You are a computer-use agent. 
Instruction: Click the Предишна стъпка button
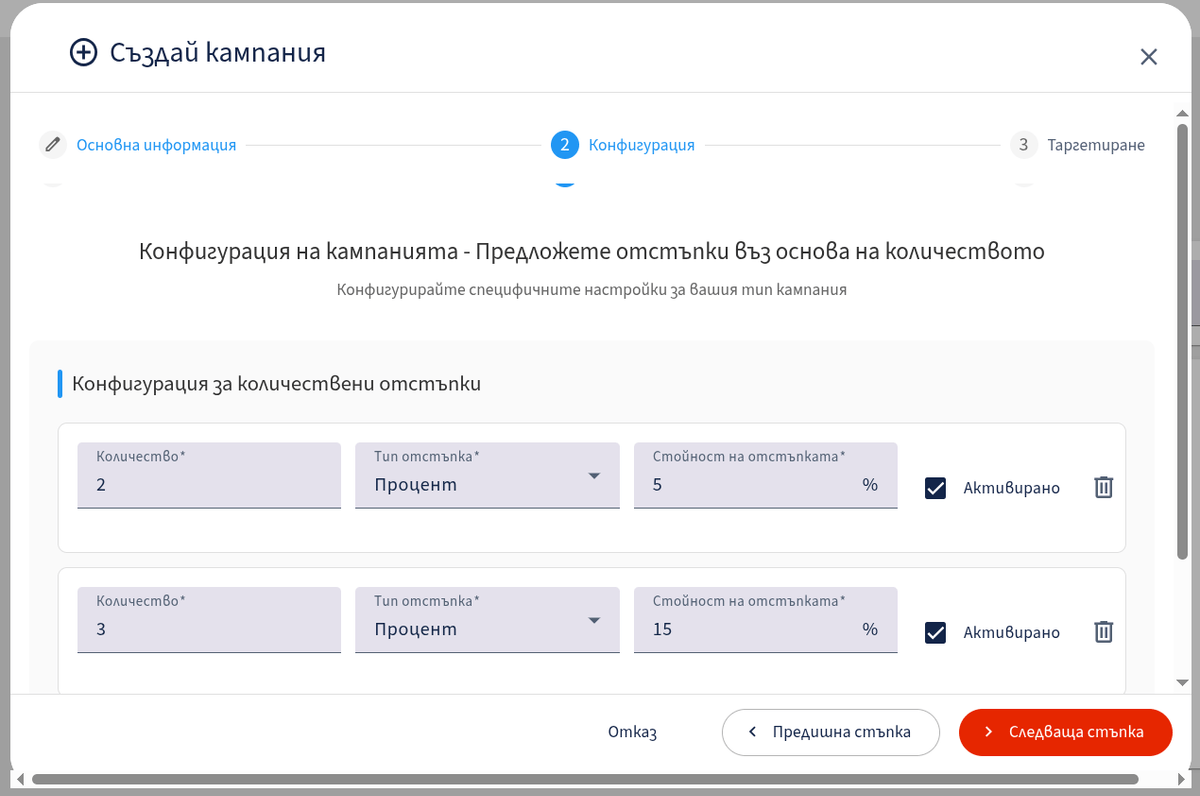830,732
